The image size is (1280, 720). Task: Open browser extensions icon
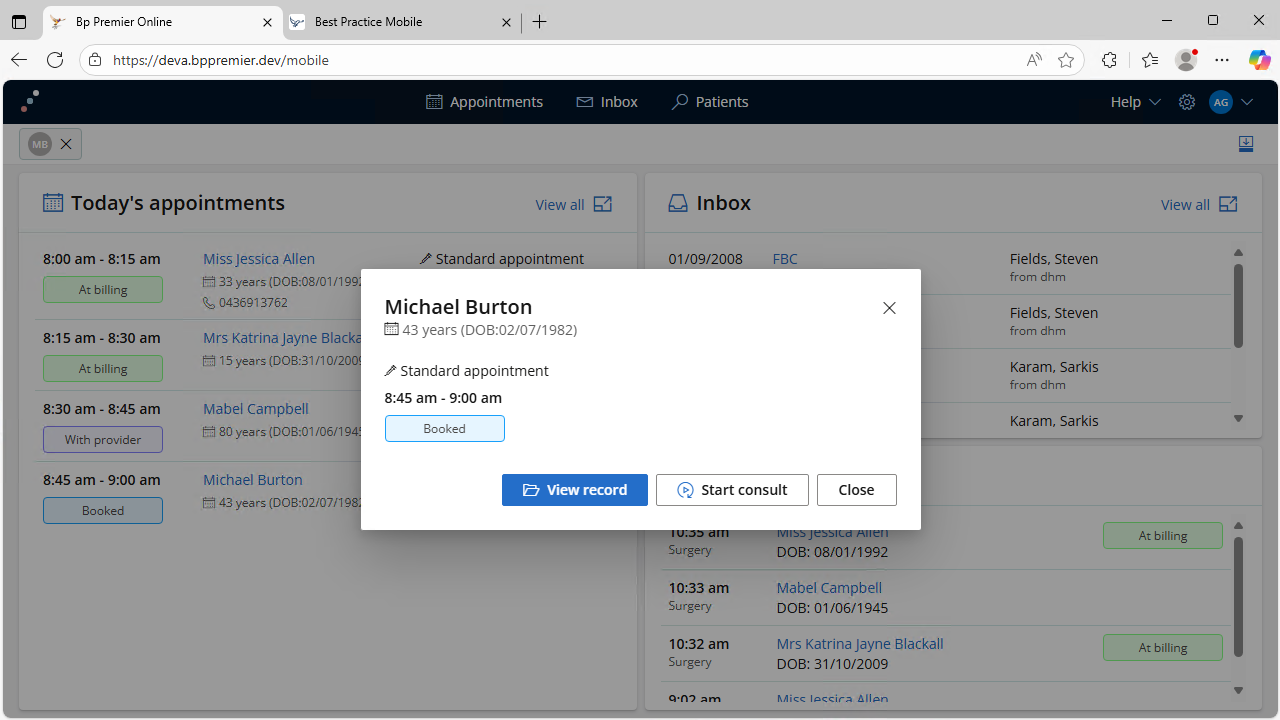click(x=1109, y=60)
